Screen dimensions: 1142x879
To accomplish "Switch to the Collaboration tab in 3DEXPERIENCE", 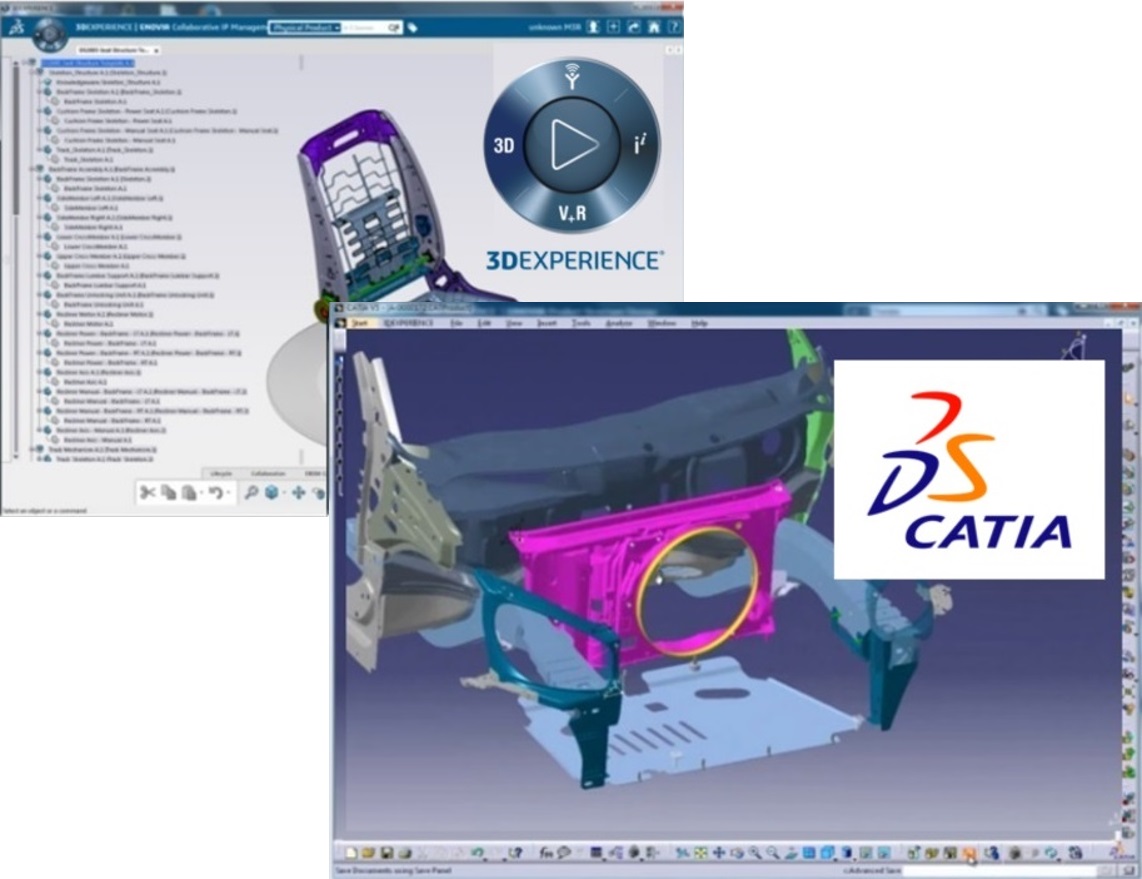I will (x=268, y=473).
